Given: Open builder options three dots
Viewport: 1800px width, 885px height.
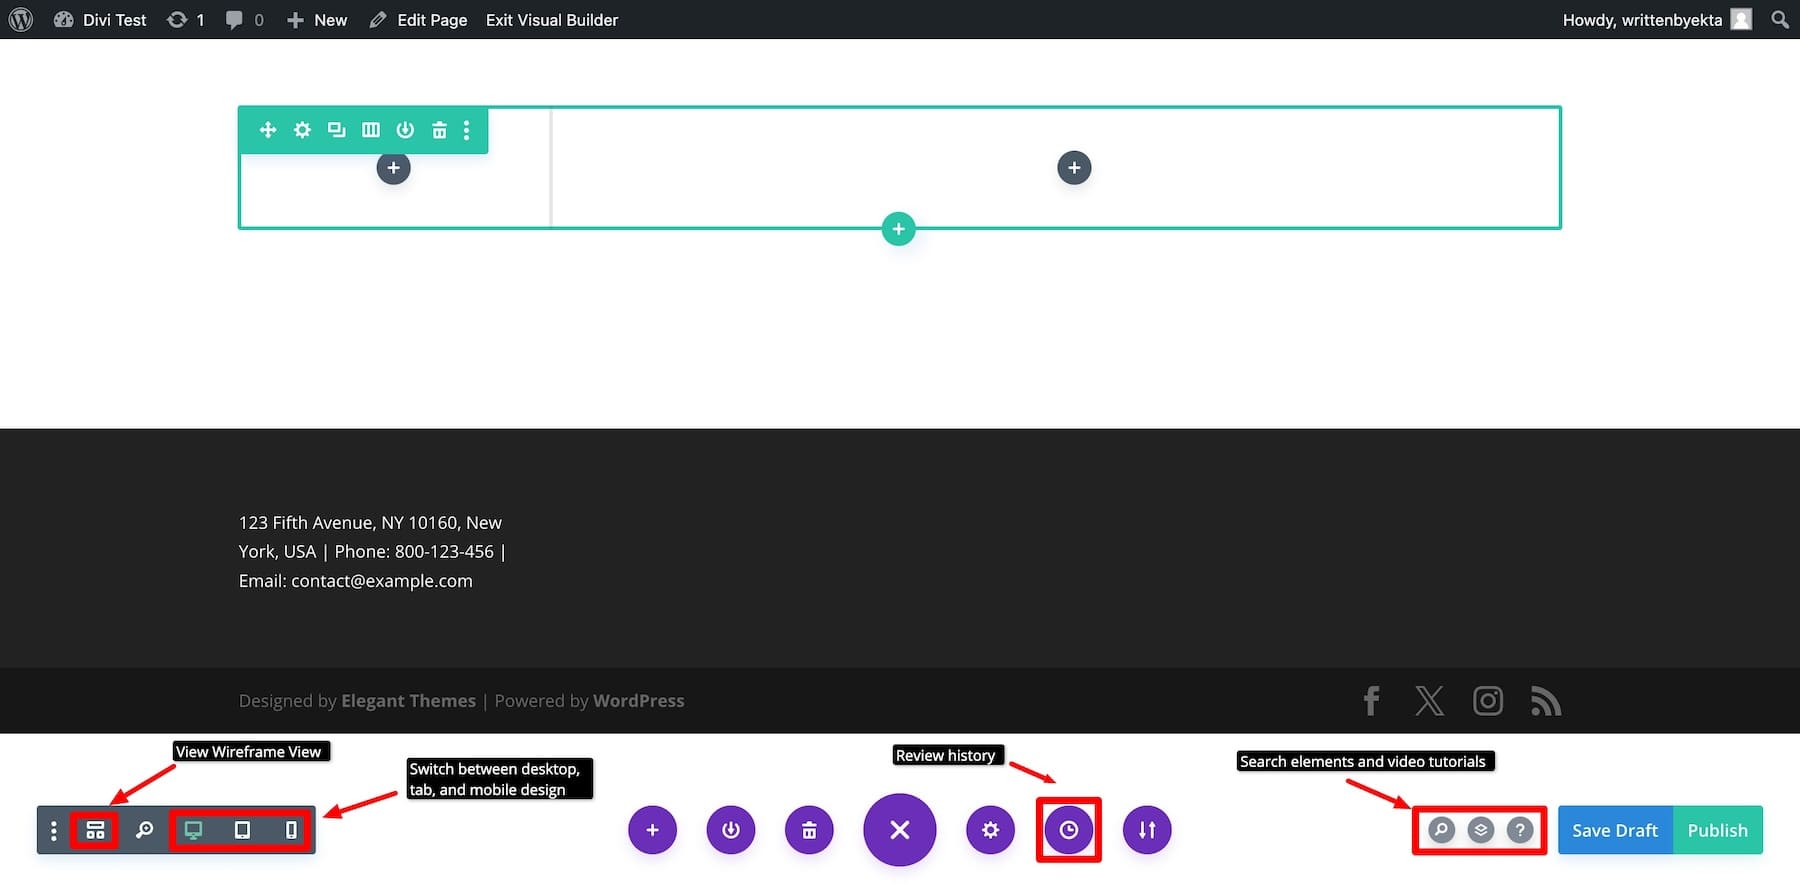Looking at the screenshot, I should pyautogui.click(x=54, y=830).
